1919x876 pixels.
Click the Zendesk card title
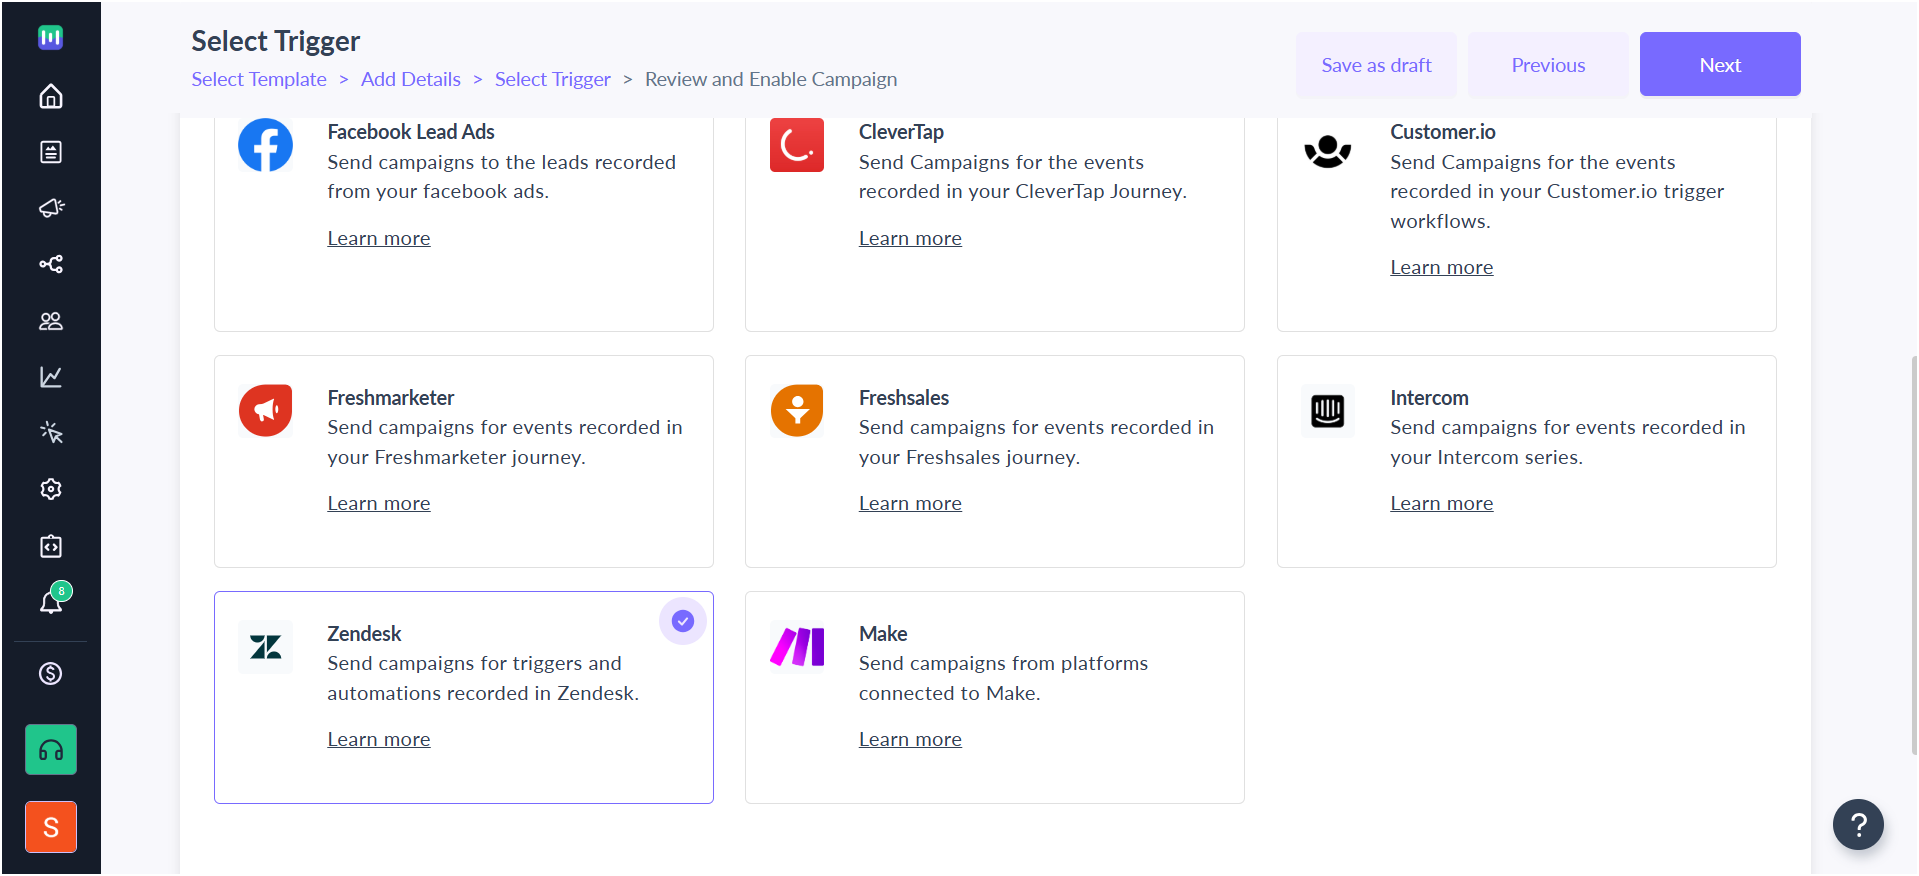[x=364, y=634]
